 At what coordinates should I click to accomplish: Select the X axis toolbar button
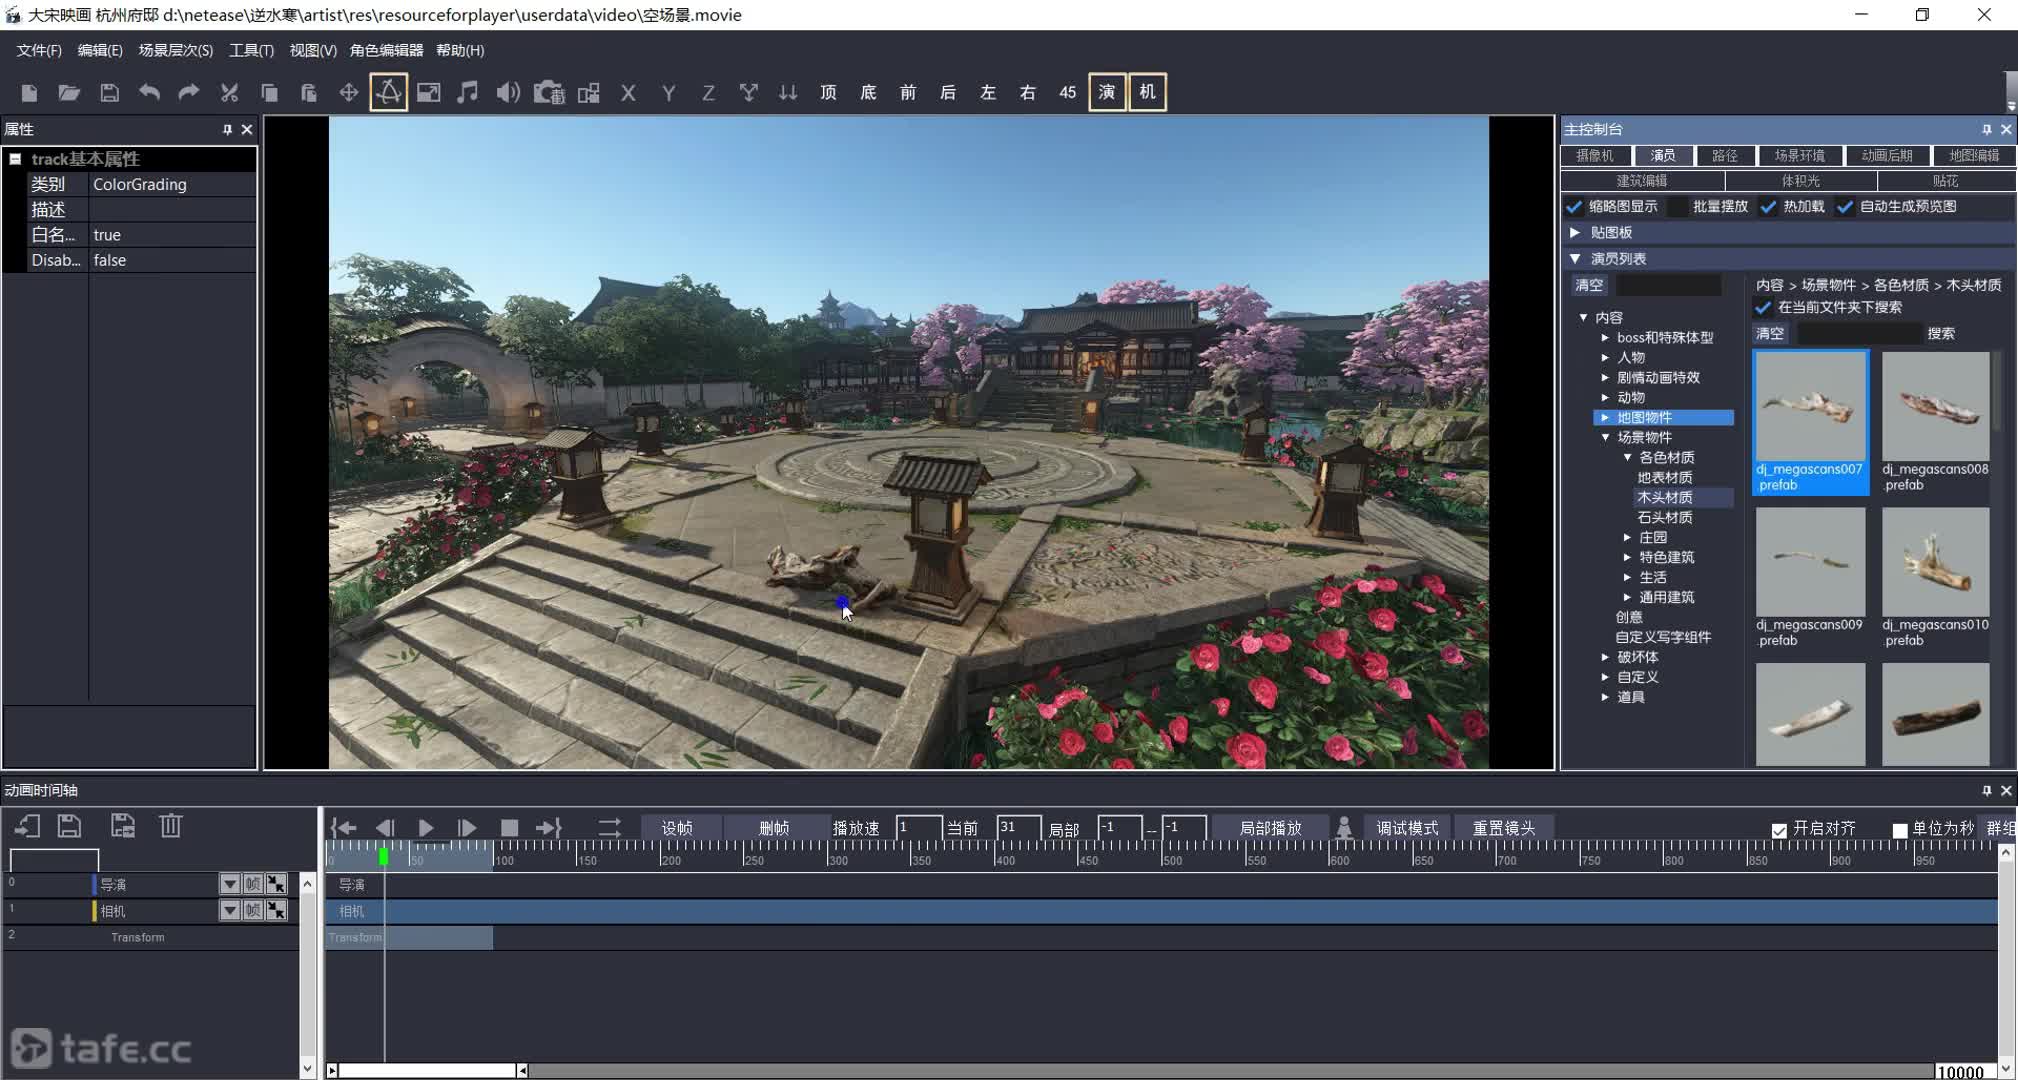pos(628,93)
